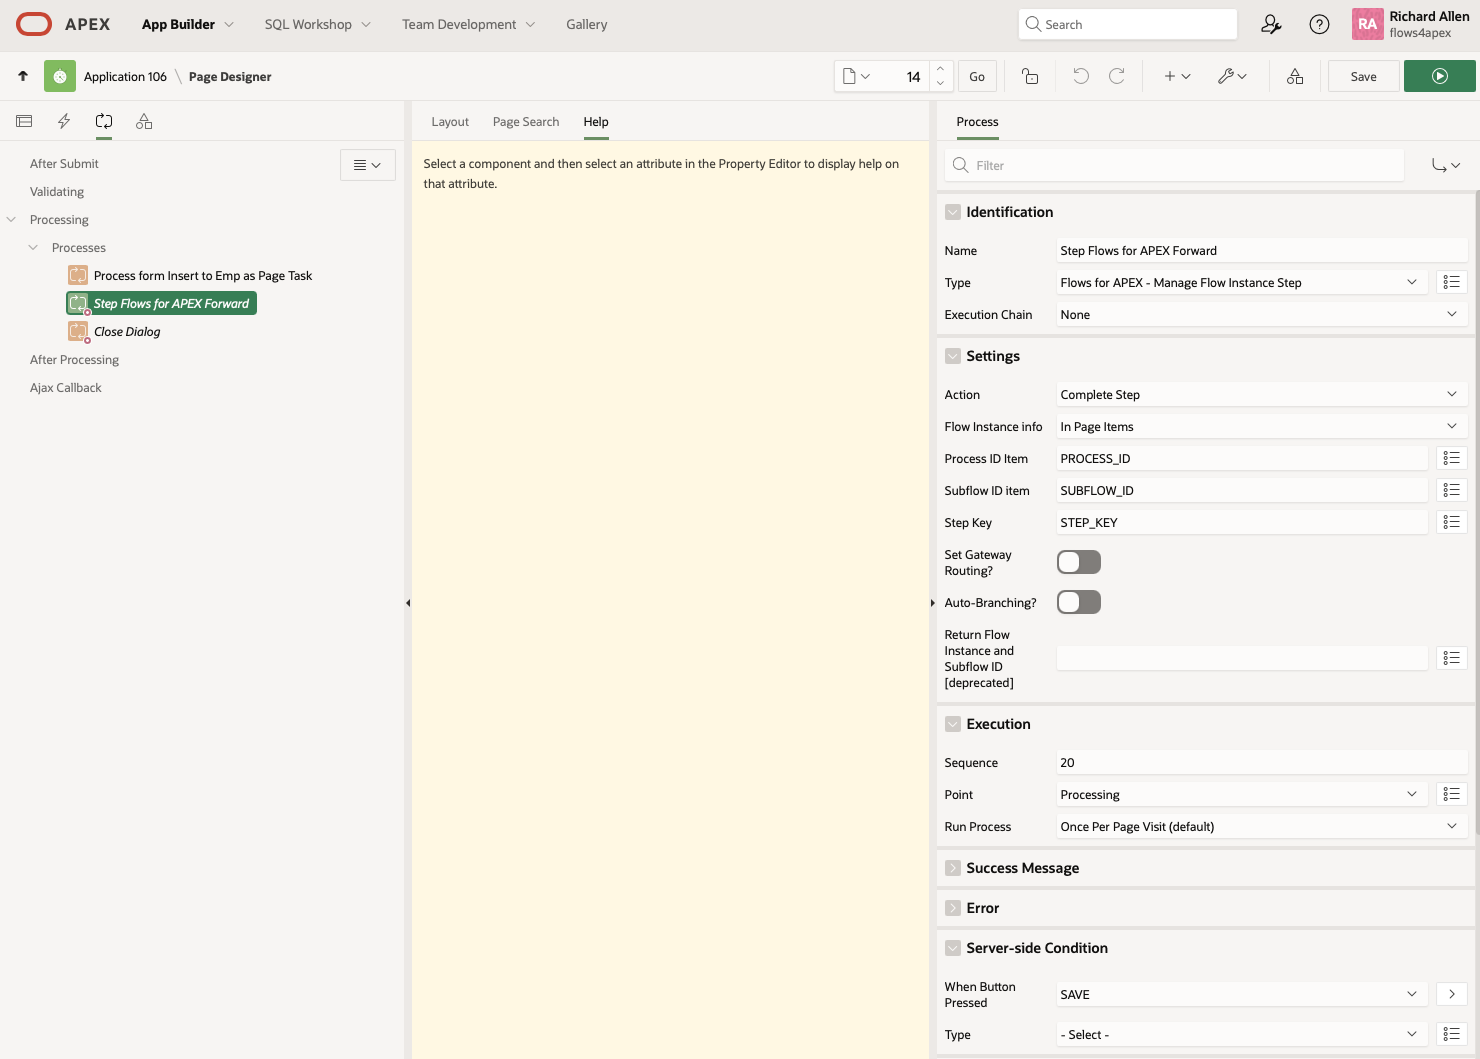Go up to application home arrow

coord(23,76)
